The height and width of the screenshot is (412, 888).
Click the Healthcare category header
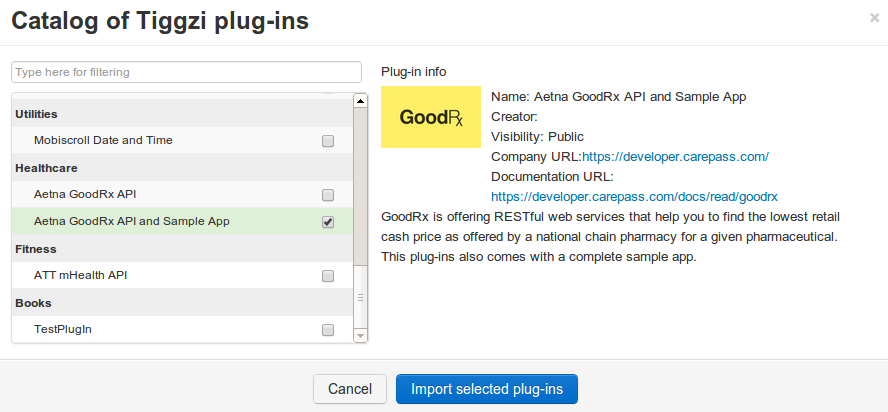46,168
